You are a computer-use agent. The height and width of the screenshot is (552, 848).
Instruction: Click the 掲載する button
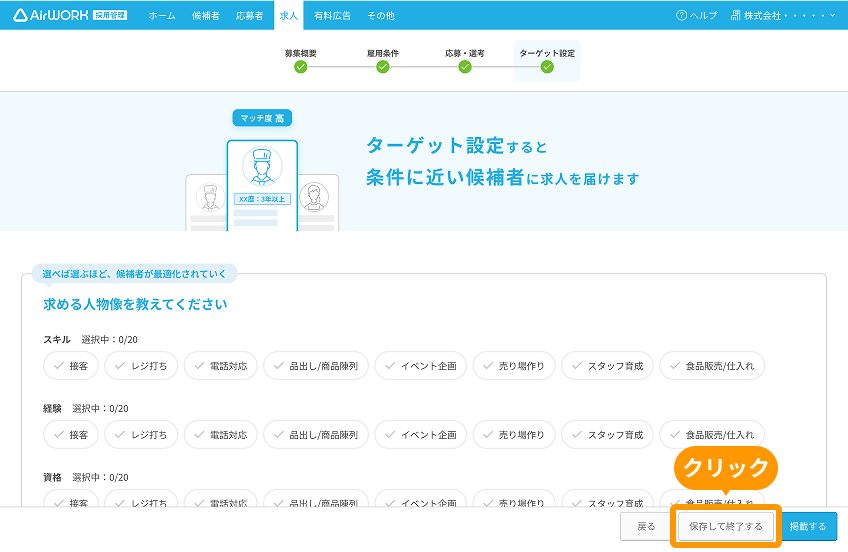coord(808,527)
